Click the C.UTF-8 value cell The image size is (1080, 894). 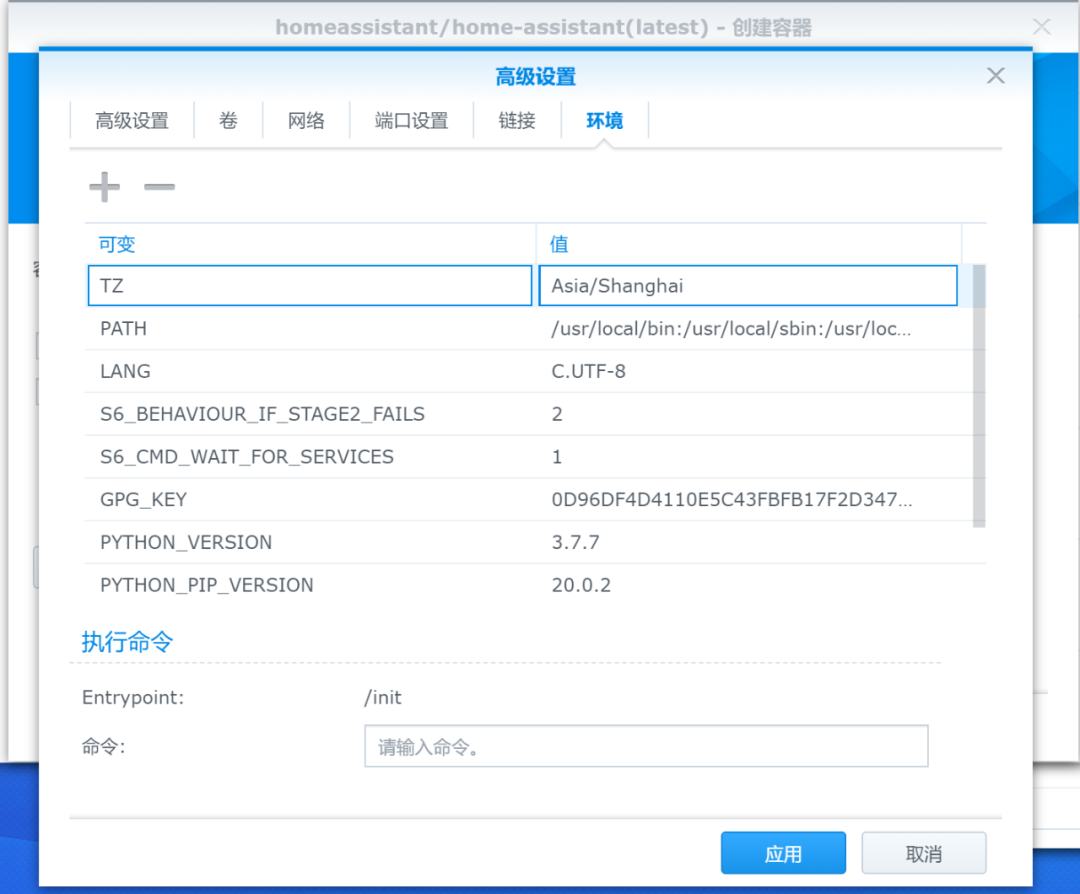(588, 371)
